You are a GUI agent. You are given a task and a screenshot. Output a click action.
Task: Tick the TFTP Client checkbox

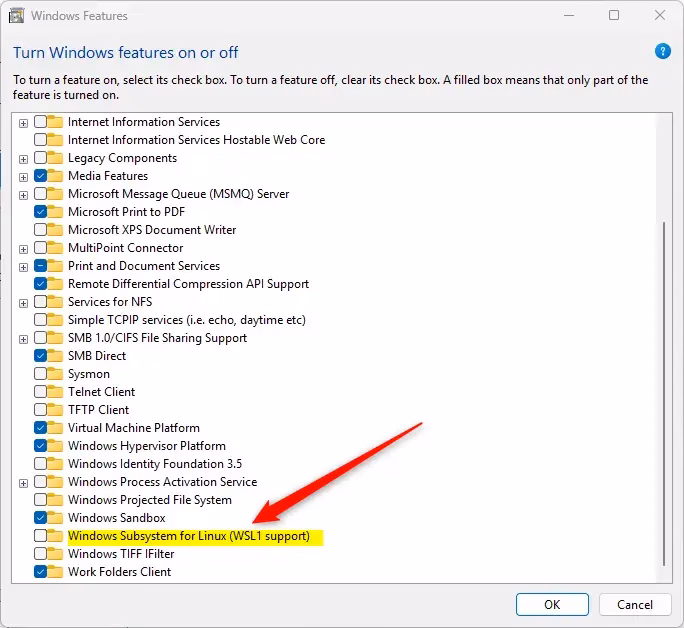click(x=40, y=410)
